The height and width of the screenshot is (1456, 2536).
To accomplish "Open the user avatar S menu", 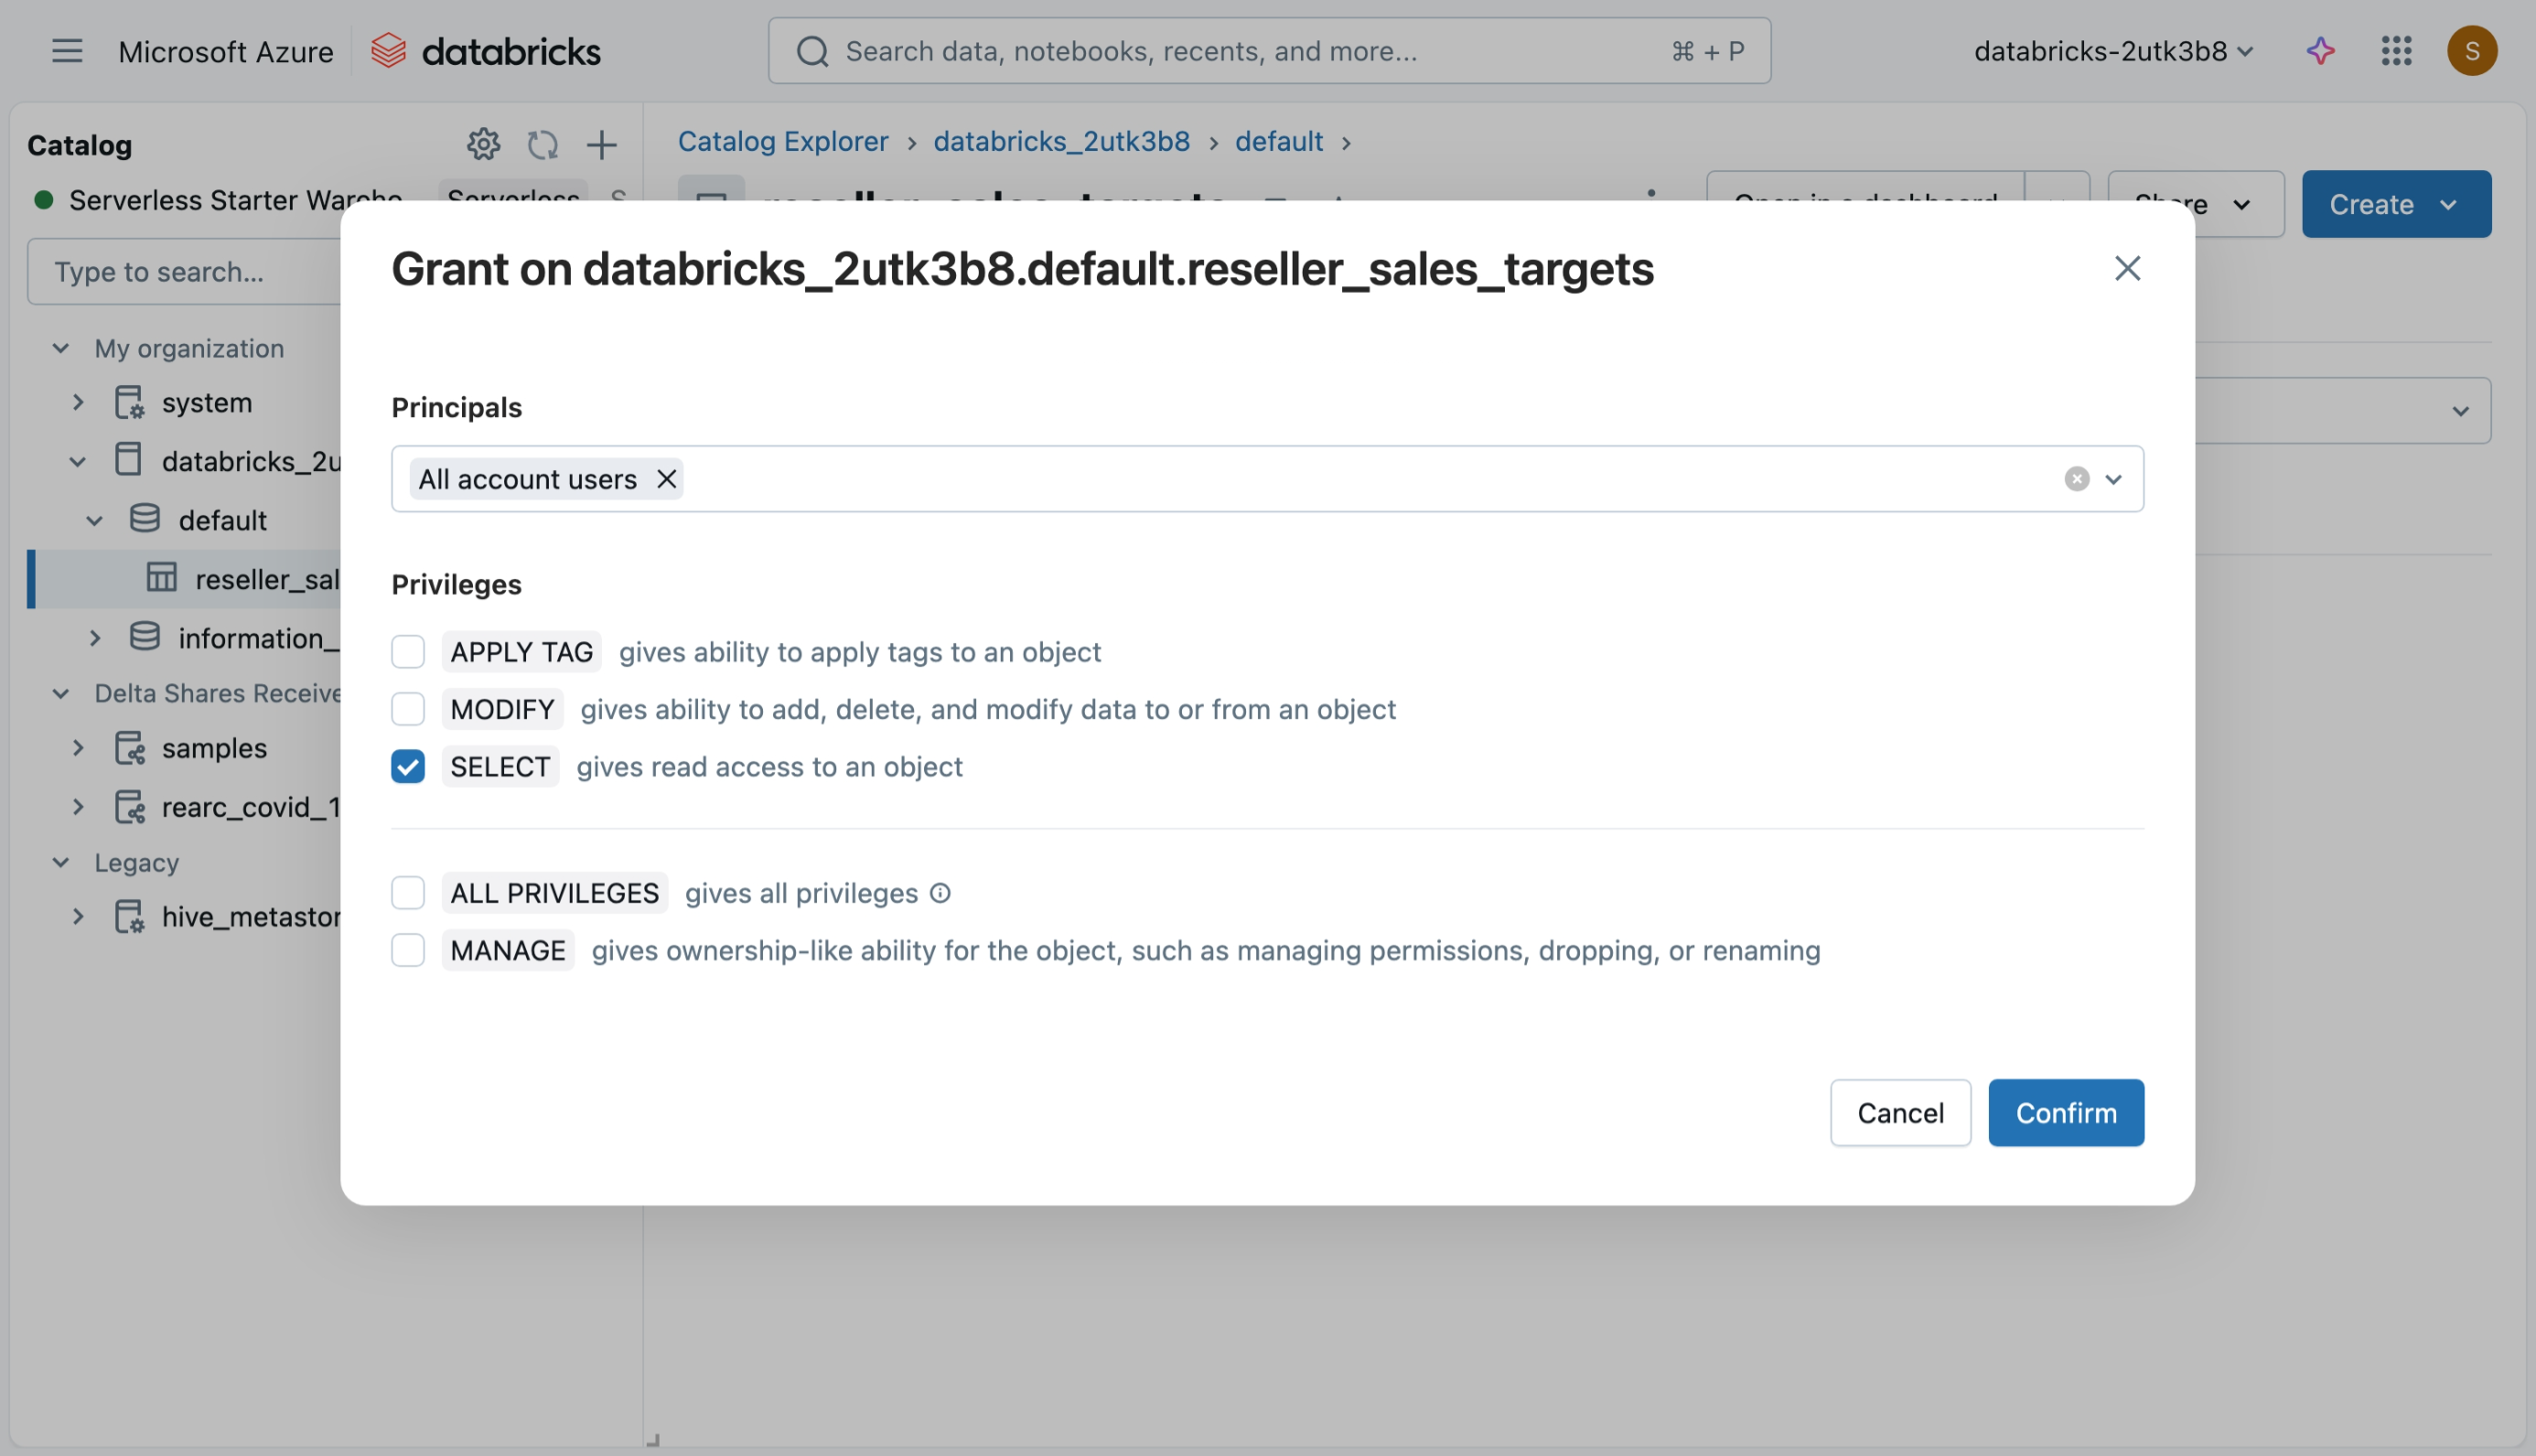I will click(2471, 51).
